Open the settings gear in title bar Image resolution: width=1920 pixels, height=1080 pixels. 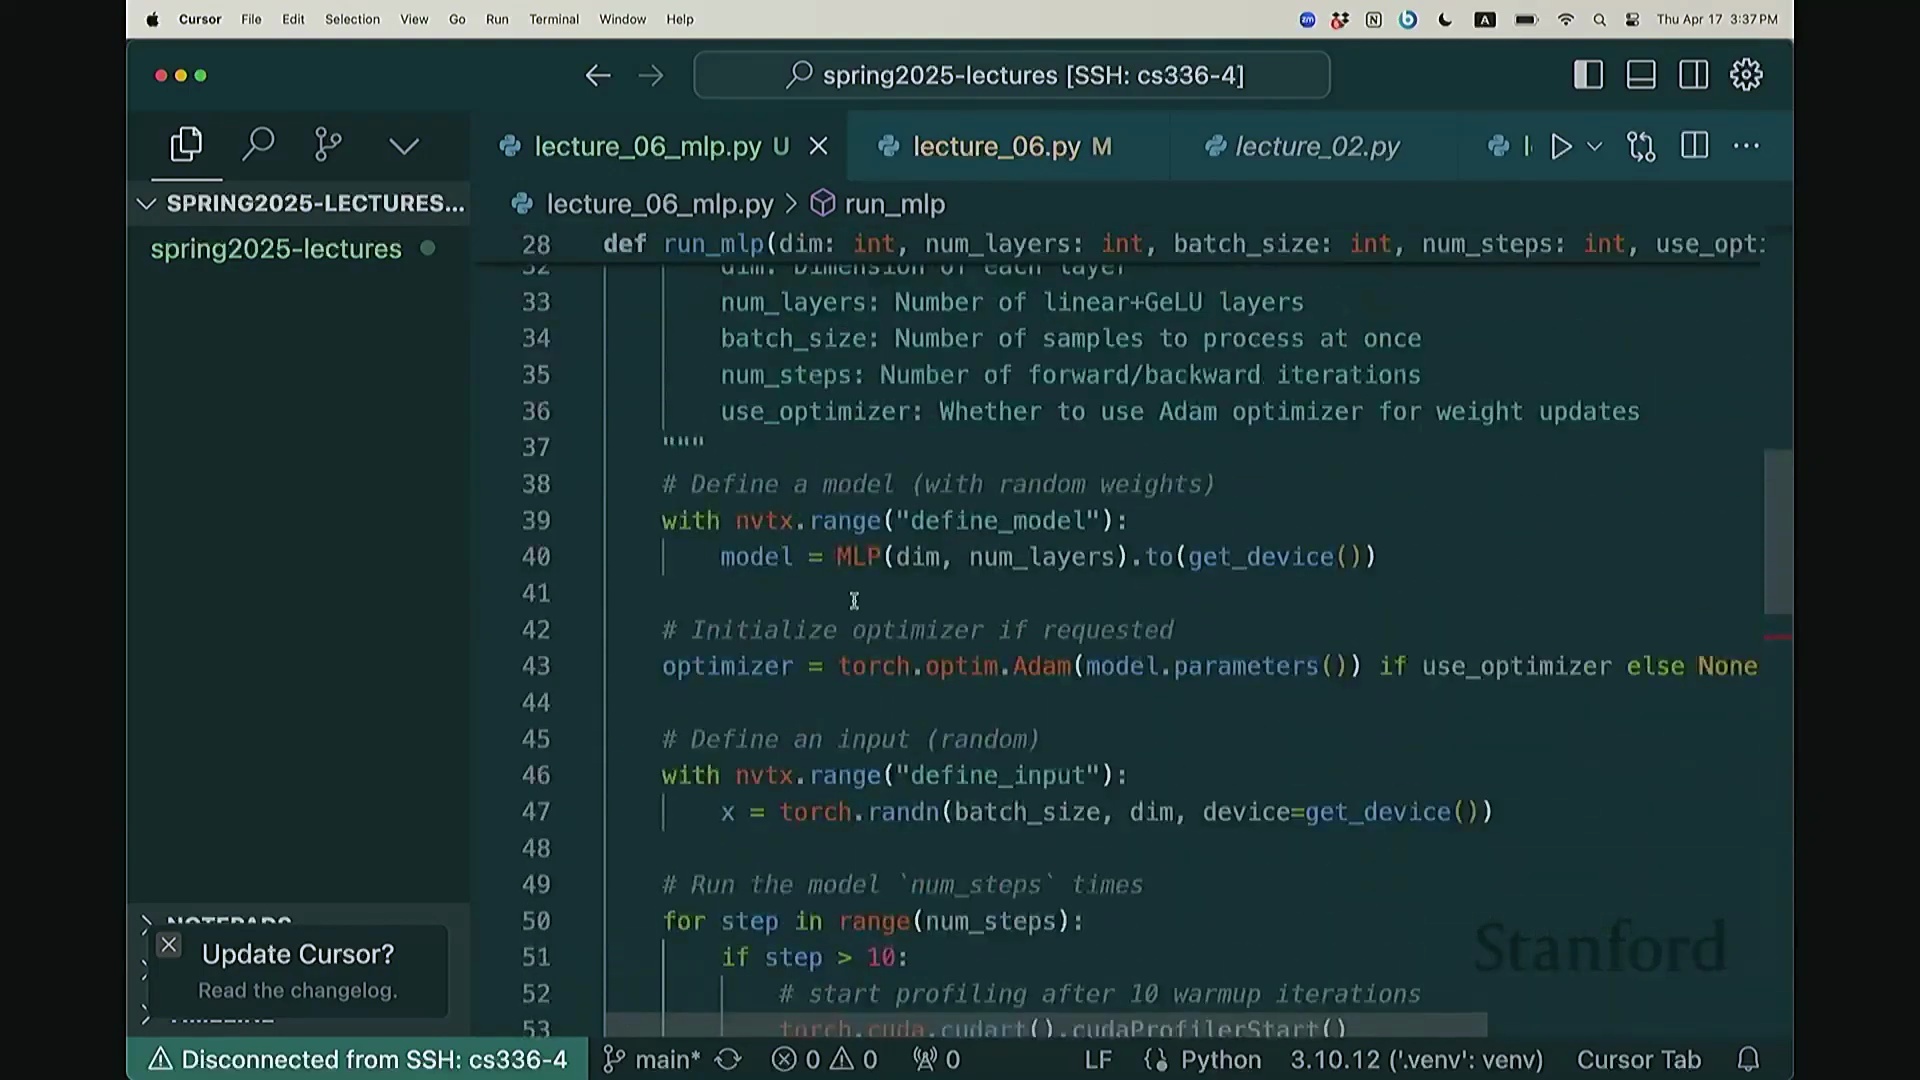1746,75
